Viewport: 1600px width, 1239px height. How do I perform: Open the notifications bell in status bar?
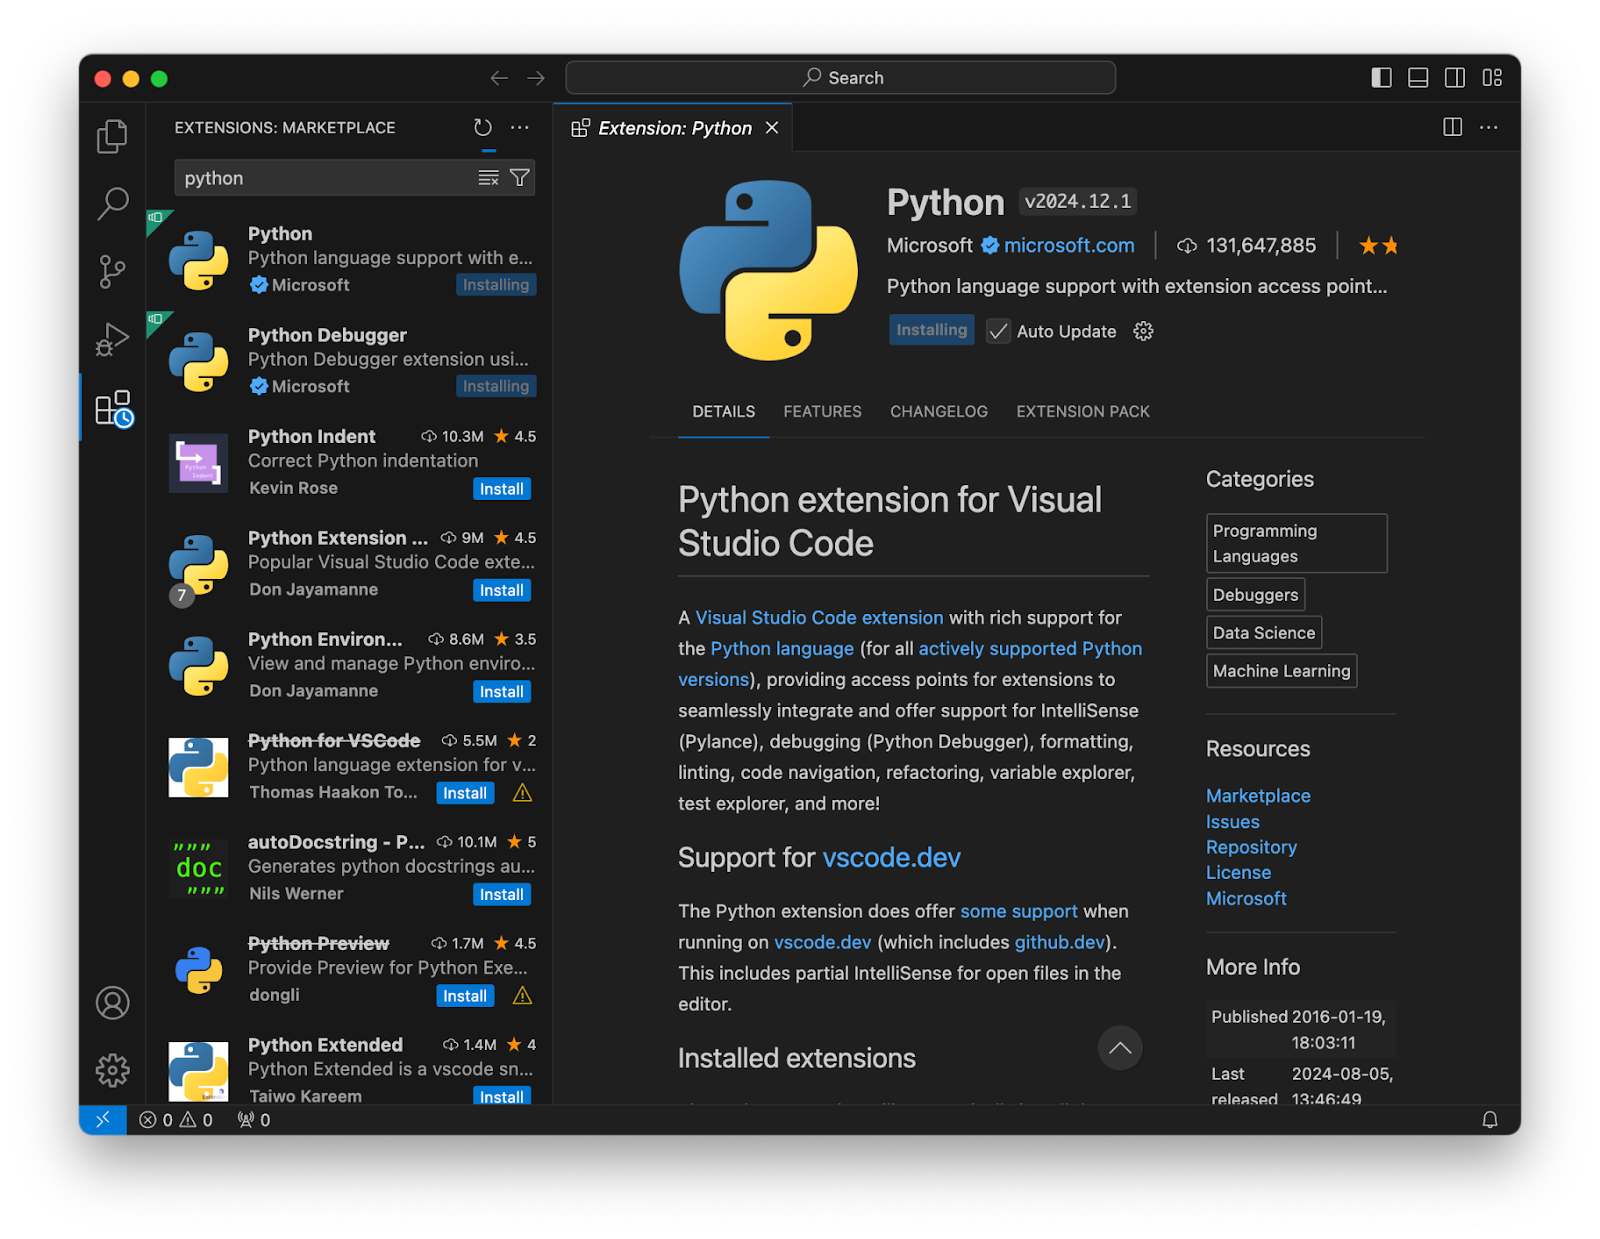pos(1490,1120)
